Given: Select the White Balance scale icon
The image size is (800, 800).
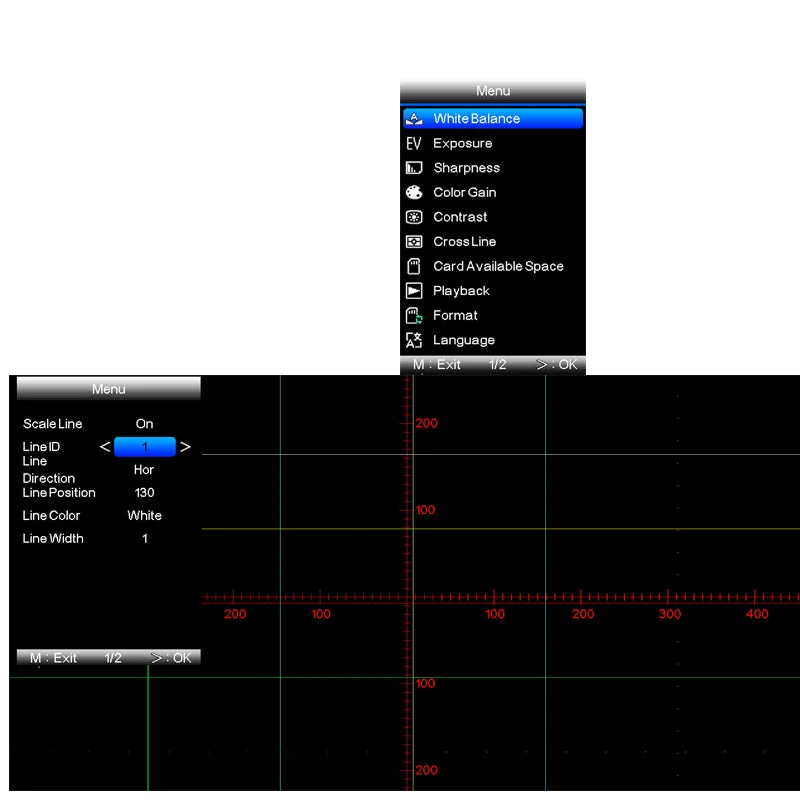Looking at the screenshot, I should coord(414,119).
